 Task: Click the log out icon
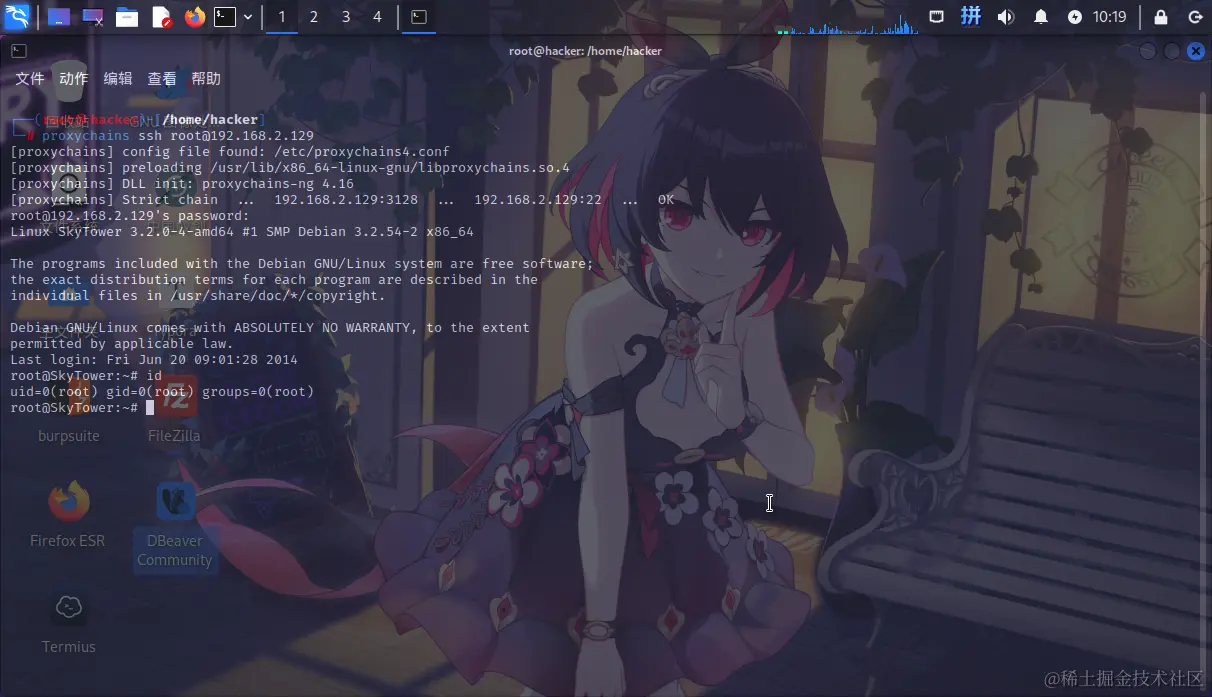1195,17
